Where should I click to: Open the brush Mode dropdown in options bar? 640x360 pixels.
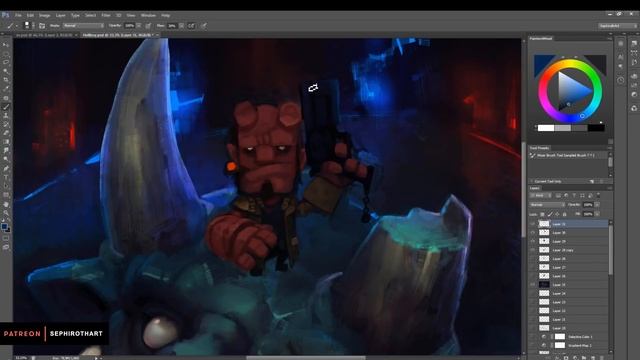pos(84,26)
